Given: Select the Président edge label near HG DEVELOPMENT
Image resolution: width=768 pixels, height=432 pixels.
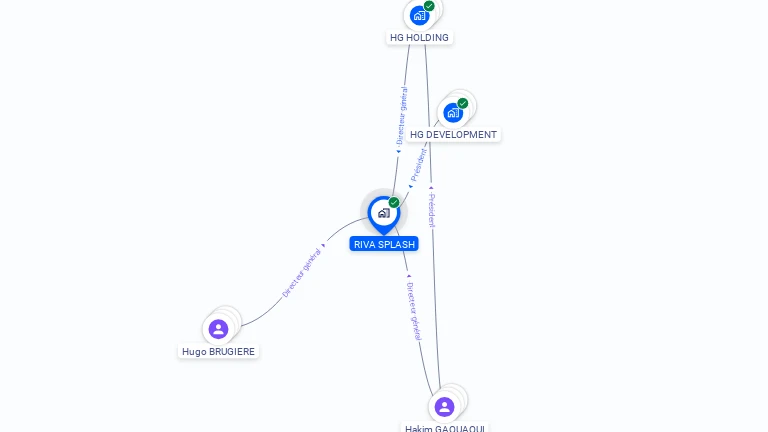Looking at the screenshot, I should 419,165.
